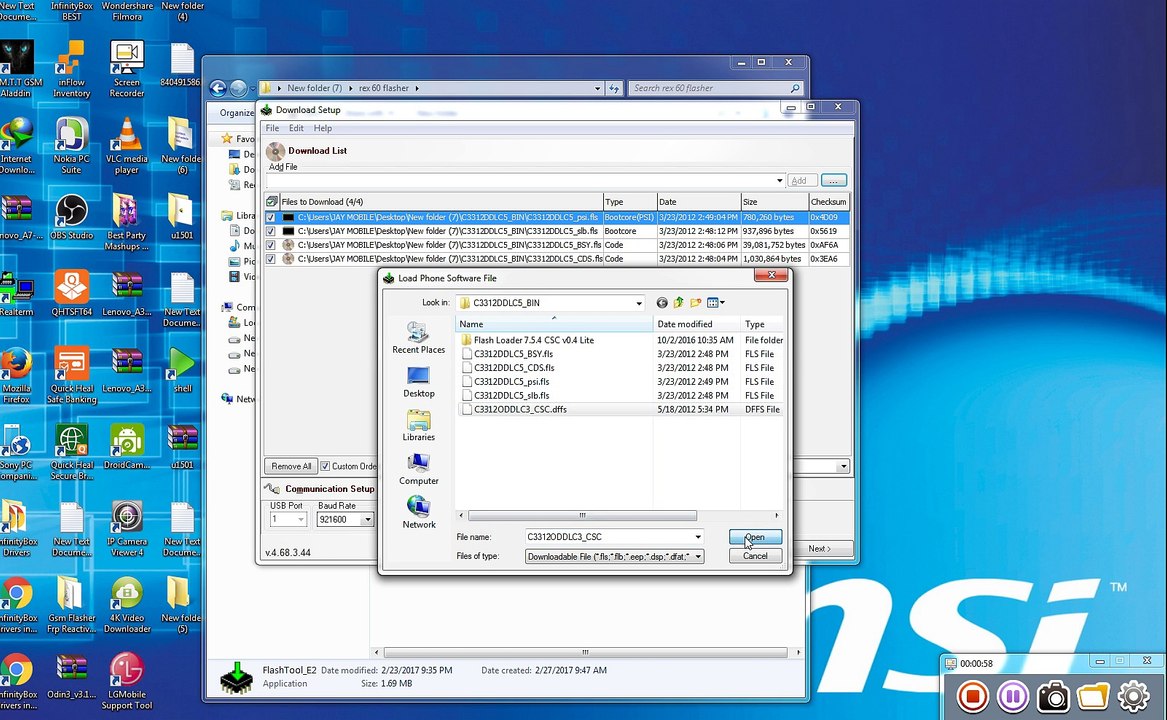1167x720 pixels.
Task: Refresh the Explorer address bar
Action: click(x=614, y=88)
